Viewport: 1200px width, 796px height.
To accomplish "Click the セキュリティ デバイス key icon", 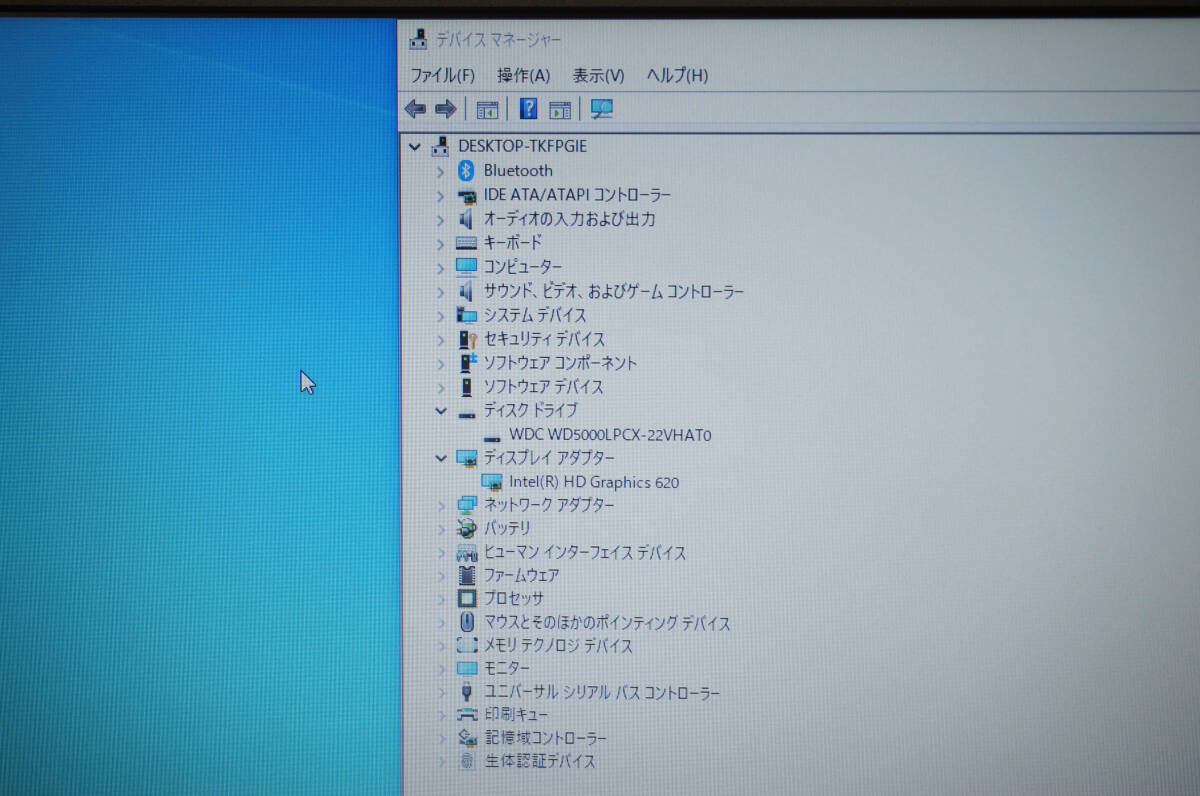I will [466, 339].
